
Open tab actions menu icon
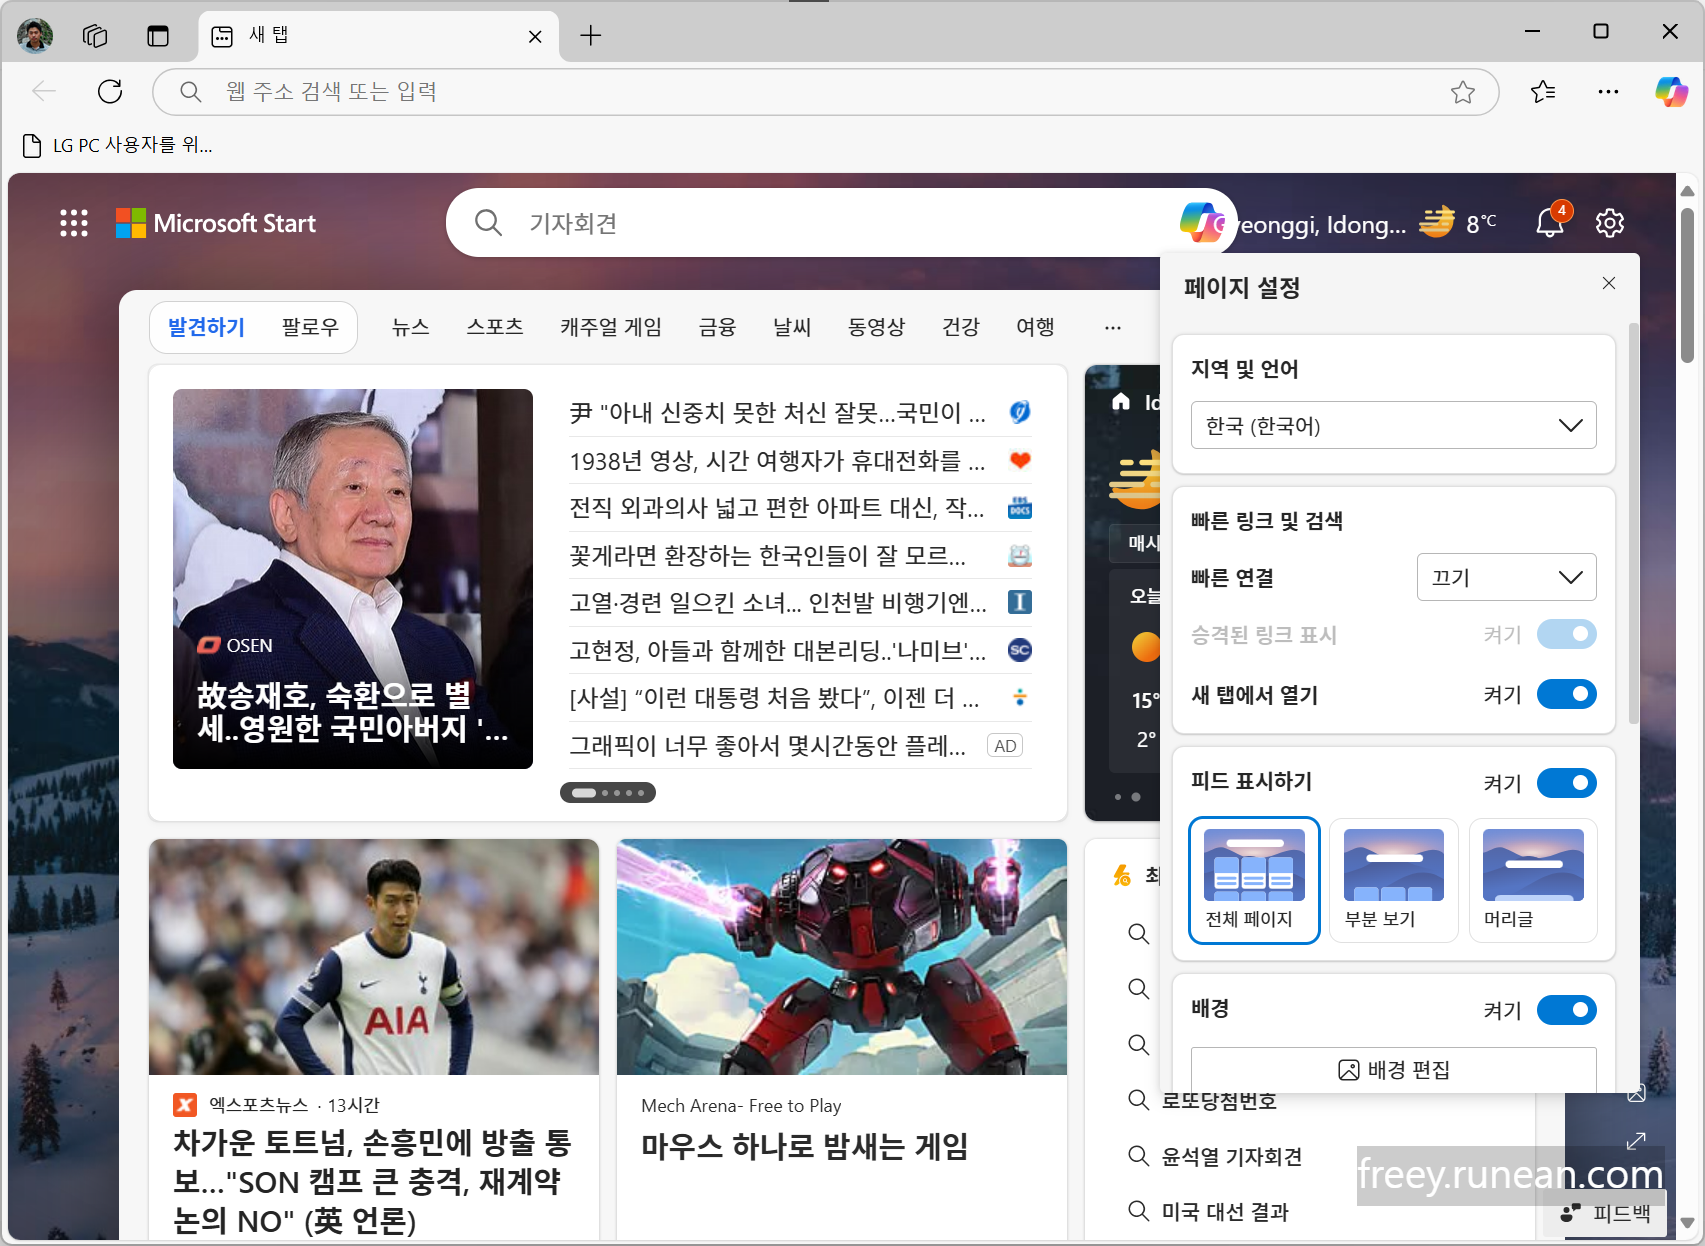click(158, 36)
